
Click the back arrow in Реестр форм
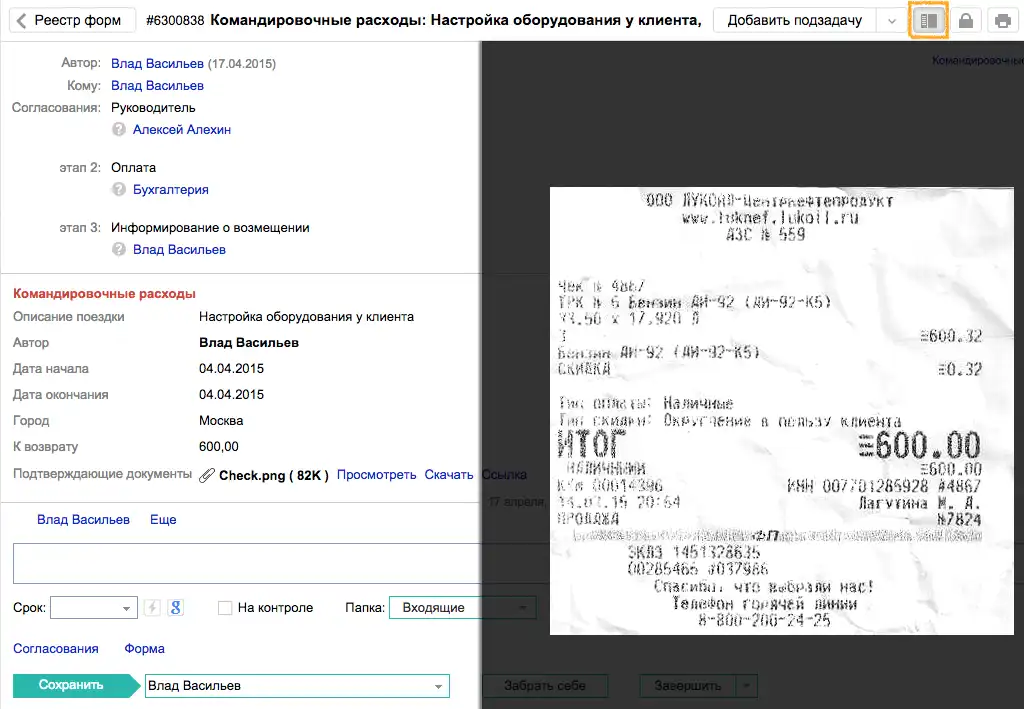[x=22, y=21]
